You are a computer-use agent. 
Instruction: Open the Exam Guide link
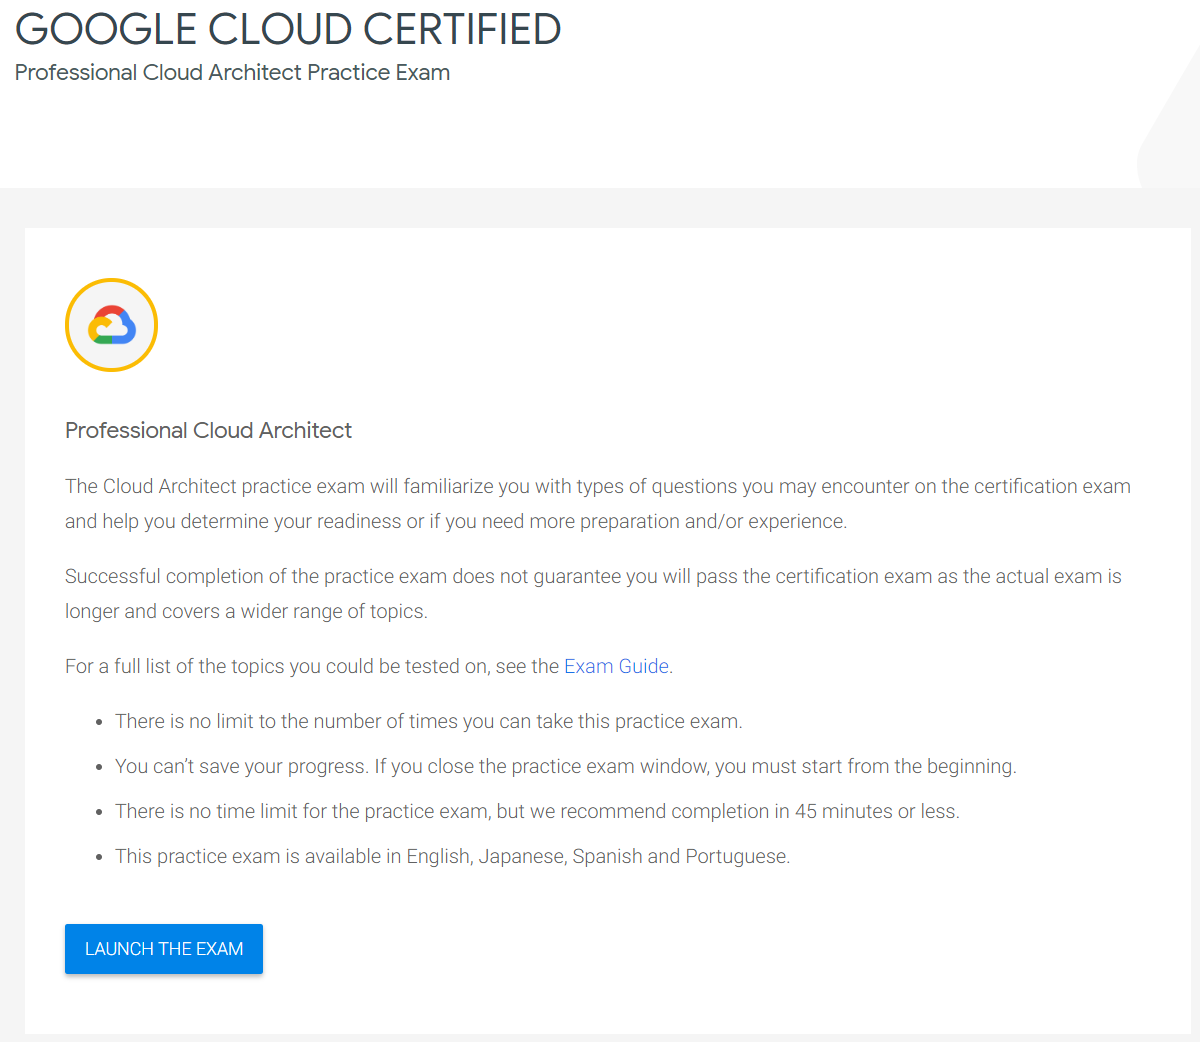(616, 666)
